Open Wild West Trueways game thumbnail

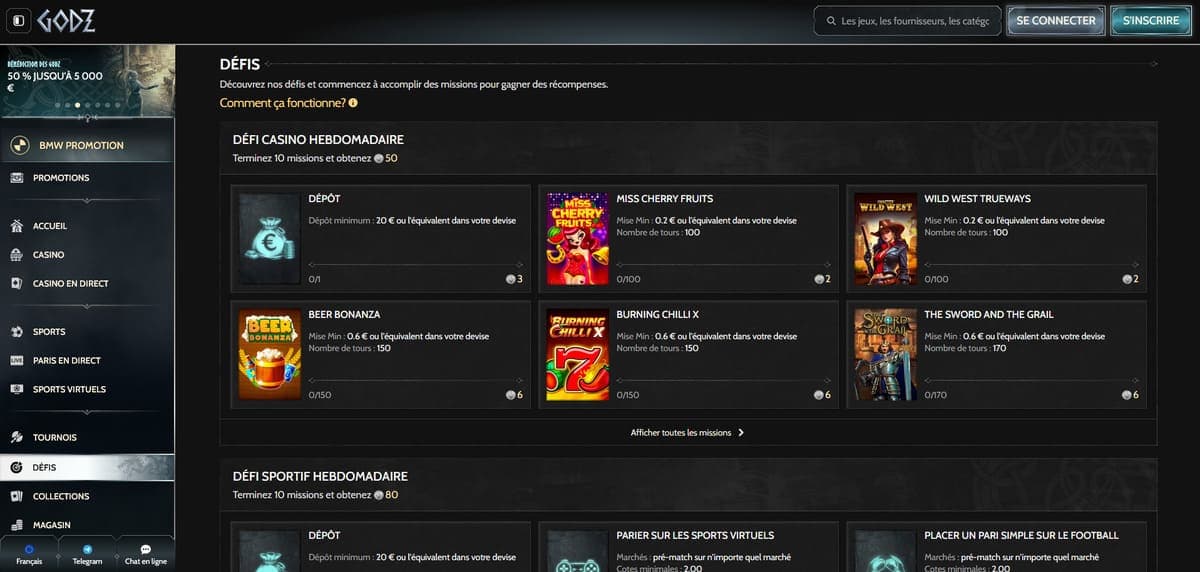tap(885, 239)
